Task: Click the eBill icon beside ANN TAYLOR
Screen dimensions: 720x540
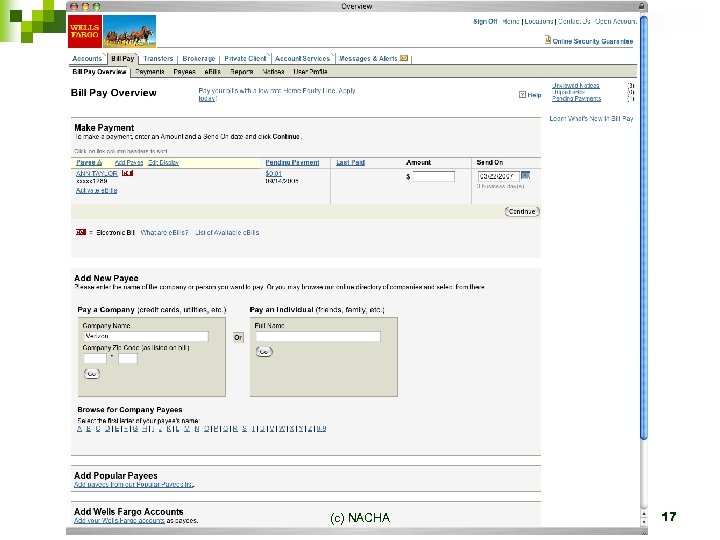Action: point(128,173)
